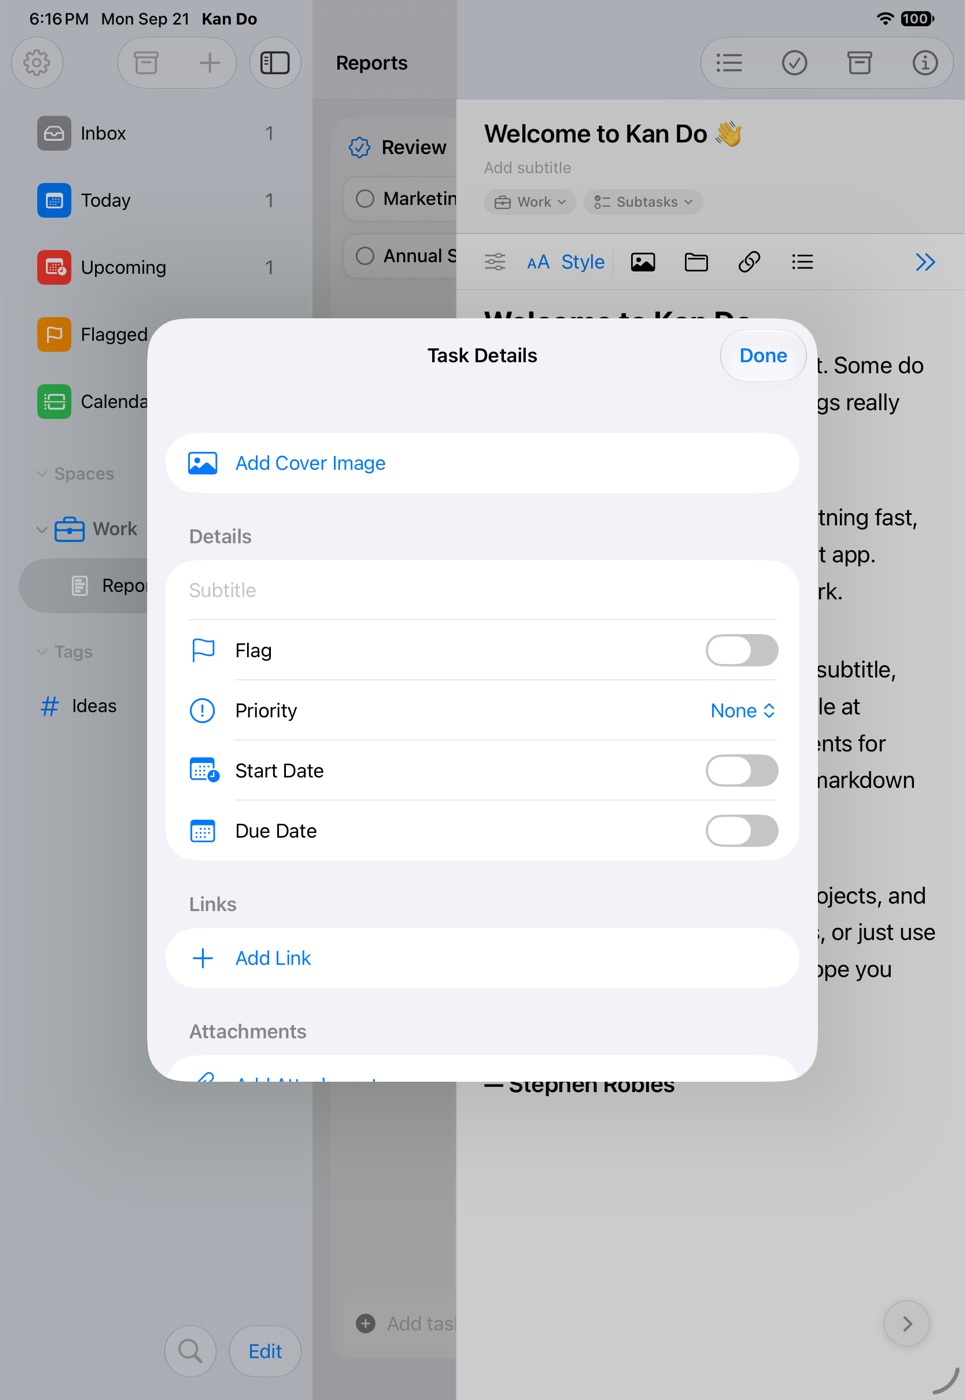
Task: Select the Work space
Action: (x=97, y=529)
